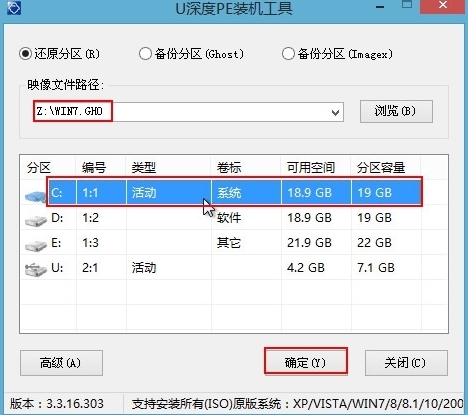
Task: Click the 18.9 GB free space in C: row
Action: point(309,193)
